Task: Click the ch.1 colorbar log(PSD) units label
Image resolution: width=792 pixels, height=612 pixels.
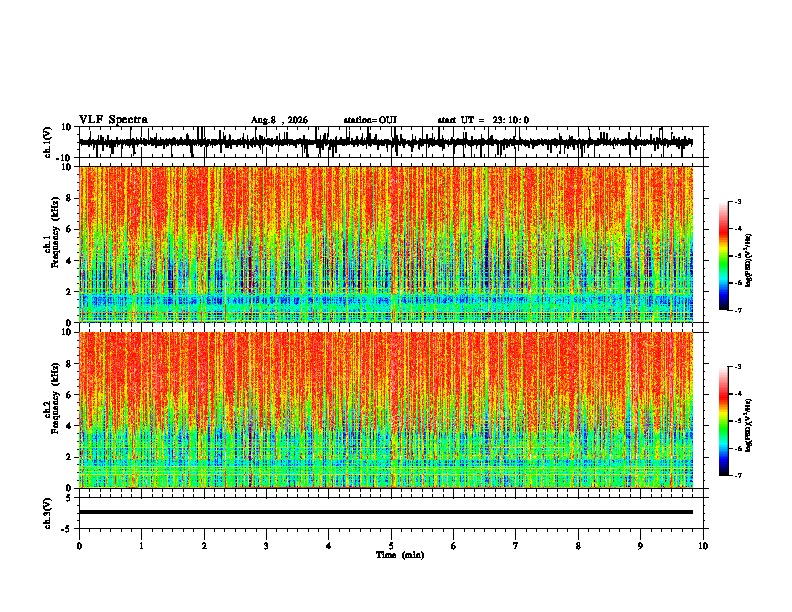Action: pos(750,261)
